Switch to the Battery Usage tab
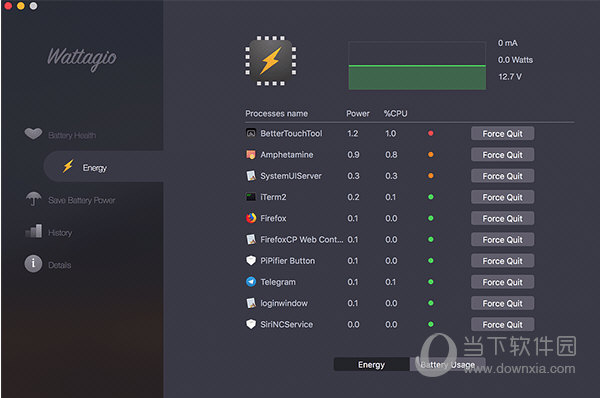Viewport: 600px width, 398px height. pyautogui.click(x=448, y=365)
